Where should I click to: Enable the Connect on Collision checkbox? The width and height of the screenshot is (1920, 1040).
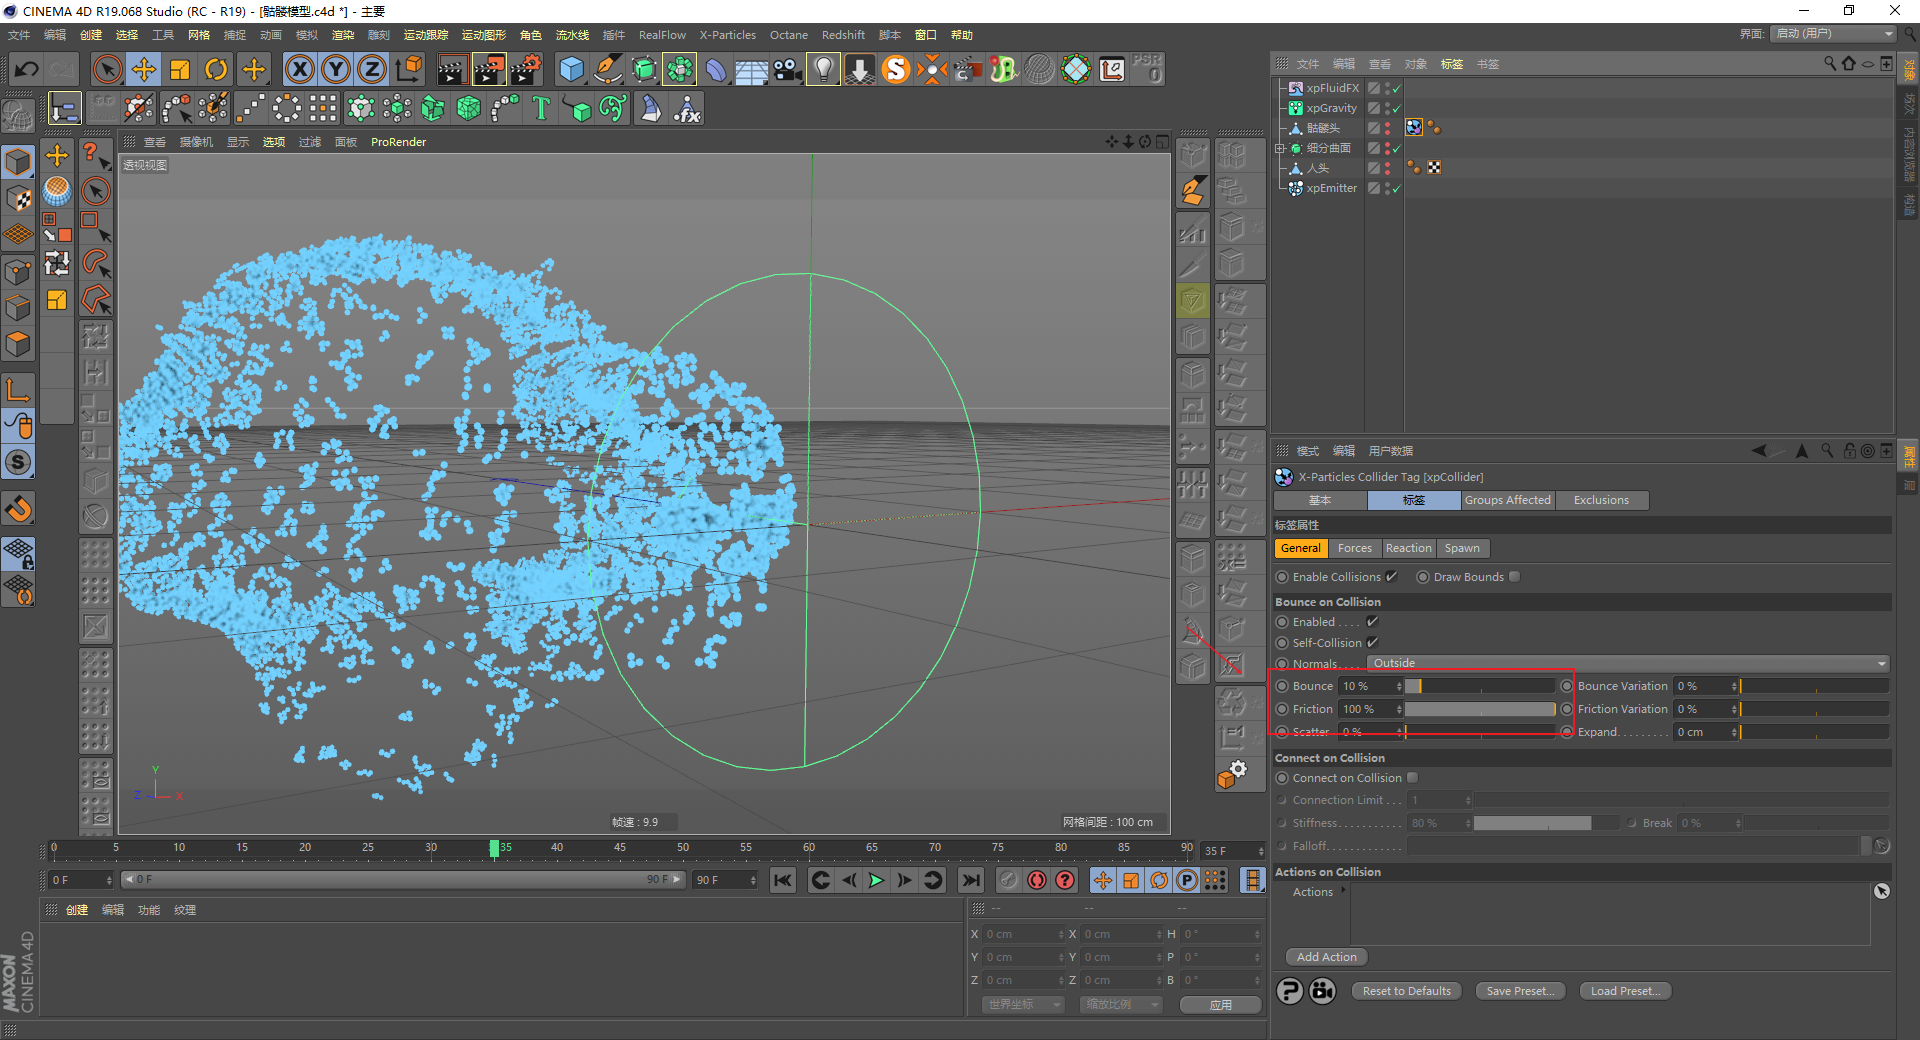(1412, 777)
